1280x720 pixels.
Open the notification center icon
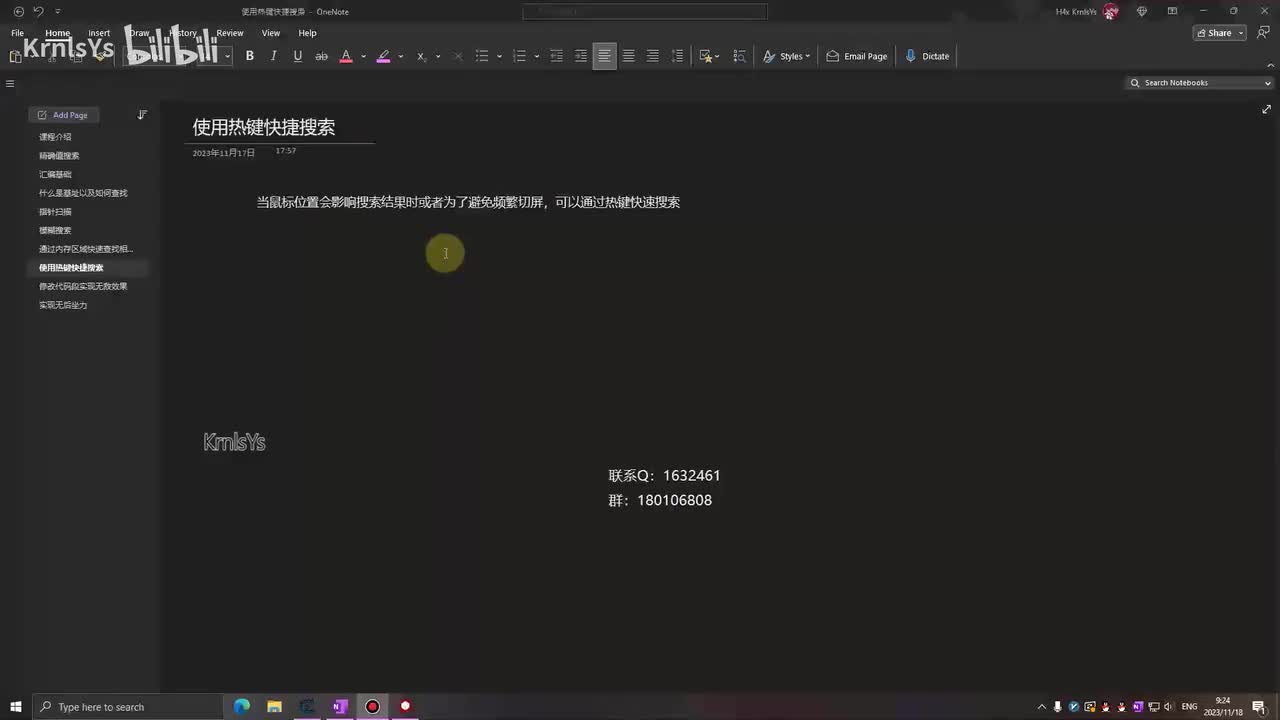tap(1258, 707)
